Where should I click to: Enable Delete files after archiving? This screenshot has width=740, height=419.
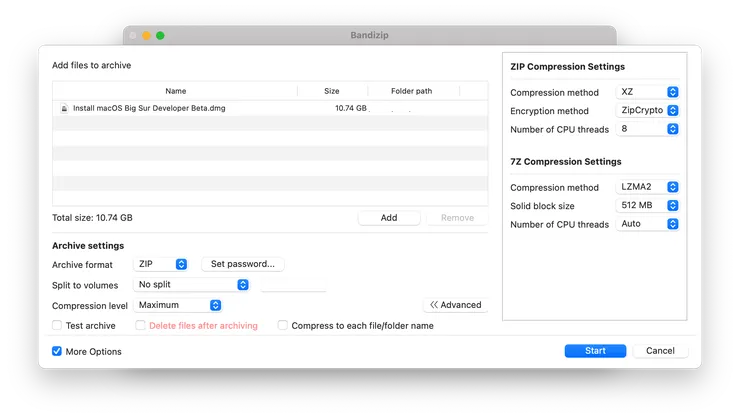(140, 326)
